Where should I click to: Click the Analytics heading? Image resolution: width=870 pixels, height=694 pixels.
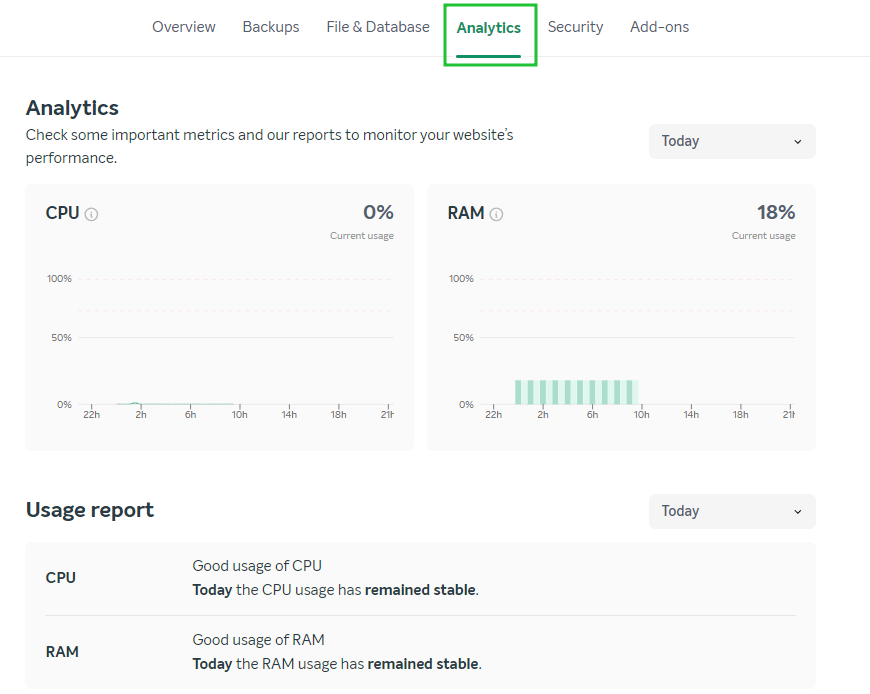[x=72, y=108]
